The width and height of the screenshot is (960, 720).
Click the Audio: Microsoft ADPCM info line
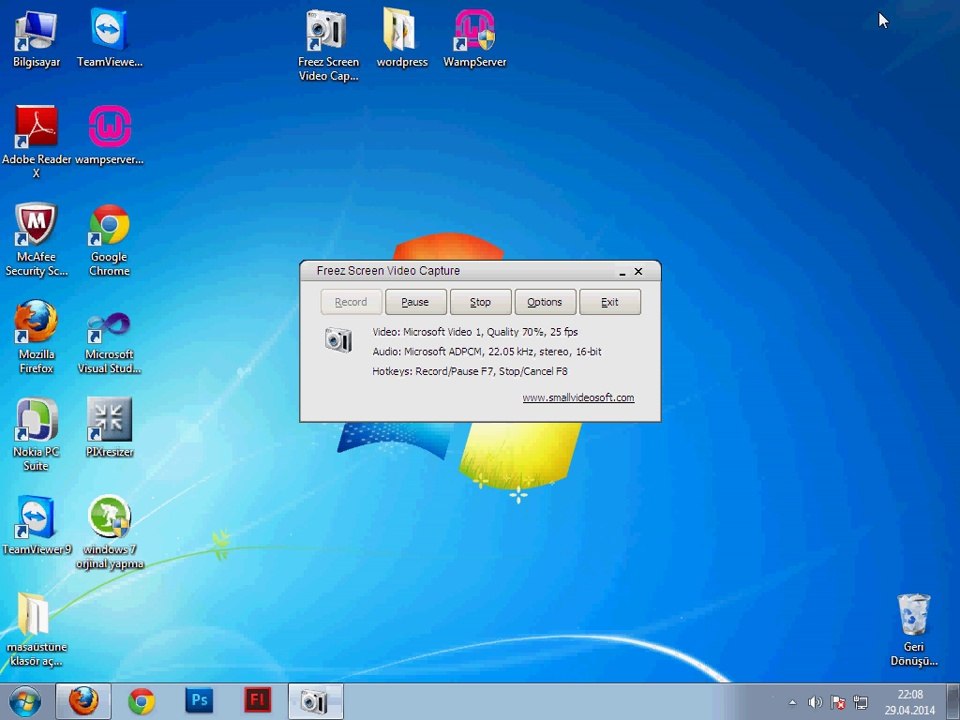[x=487, y=351]
